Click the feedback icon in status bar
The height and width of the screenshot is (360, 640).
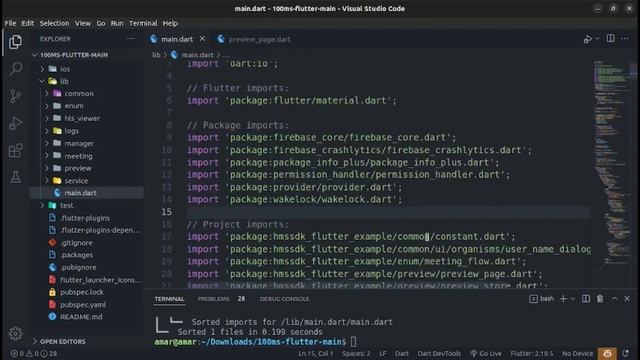click(x=607, y=353)
